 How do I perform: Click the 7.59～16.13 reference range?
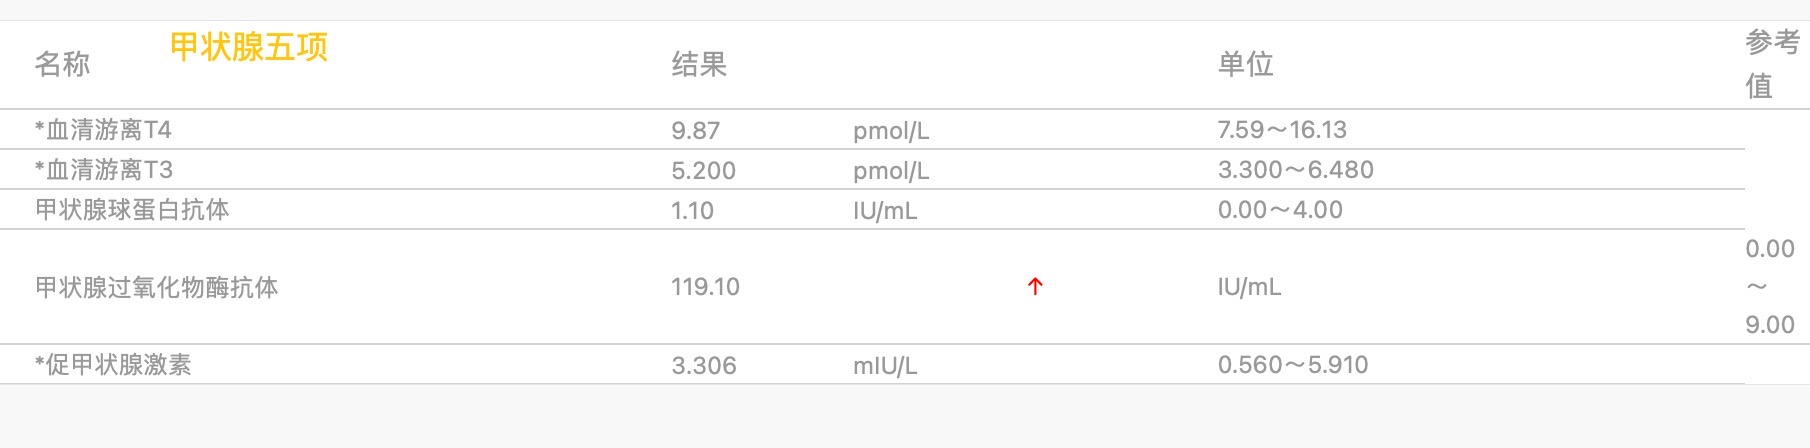point(1282,130)
